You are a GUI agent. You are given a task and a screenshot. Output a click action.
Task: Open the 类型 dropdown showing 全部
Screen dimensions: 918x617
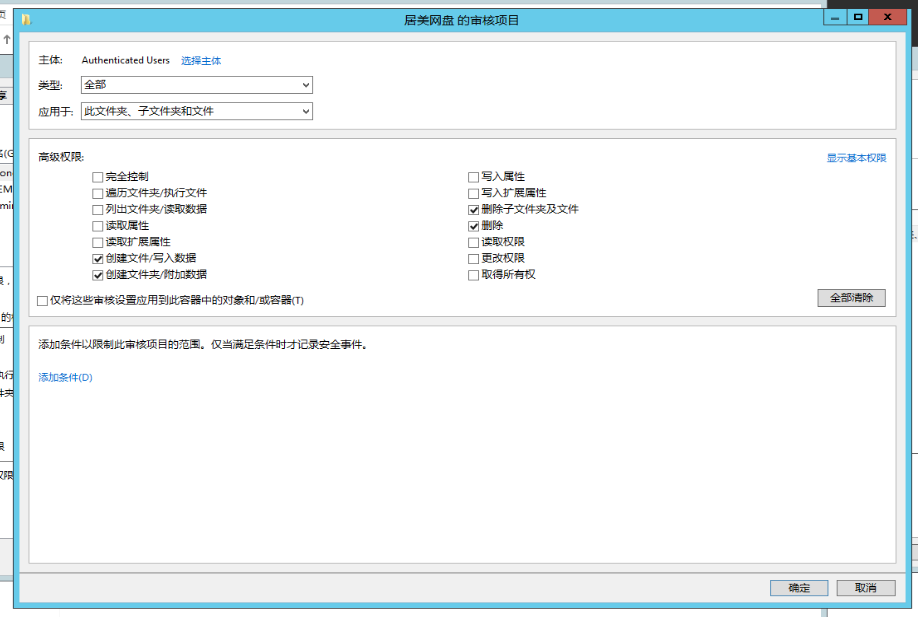pos(197,85)
